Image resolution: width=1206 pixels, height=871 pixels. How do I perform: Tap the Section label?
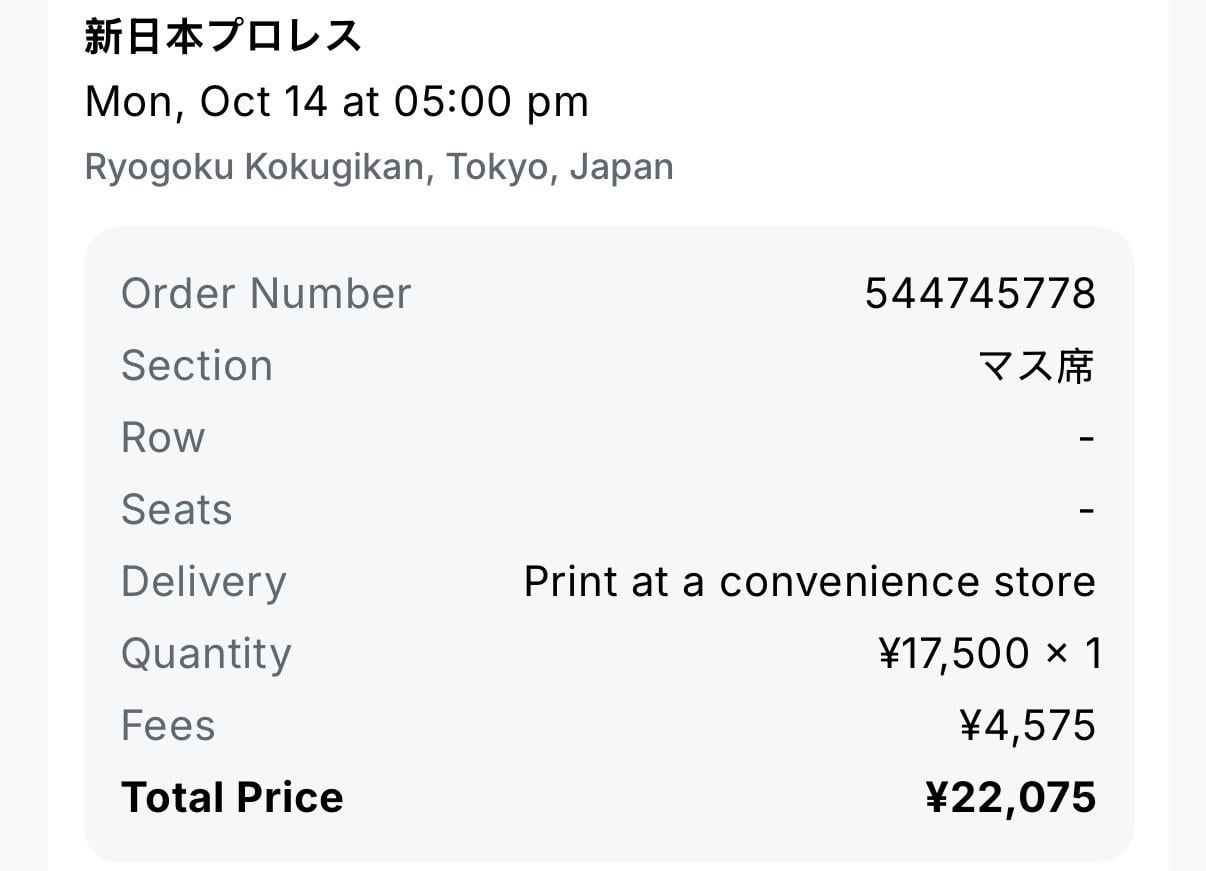click(197, 366)
